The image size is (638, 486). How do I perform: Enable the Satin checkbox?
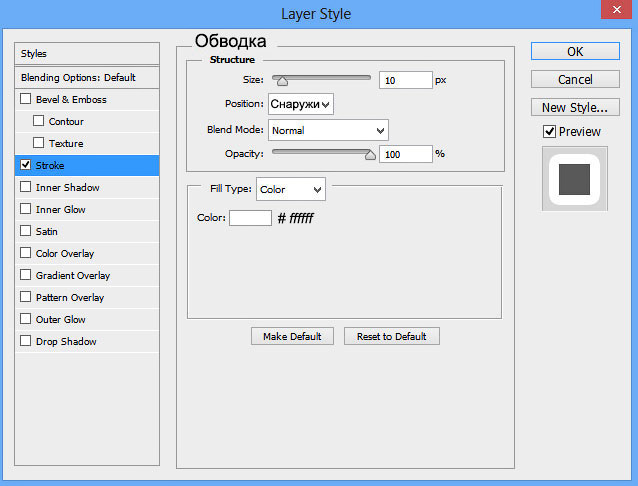(25, 231)
